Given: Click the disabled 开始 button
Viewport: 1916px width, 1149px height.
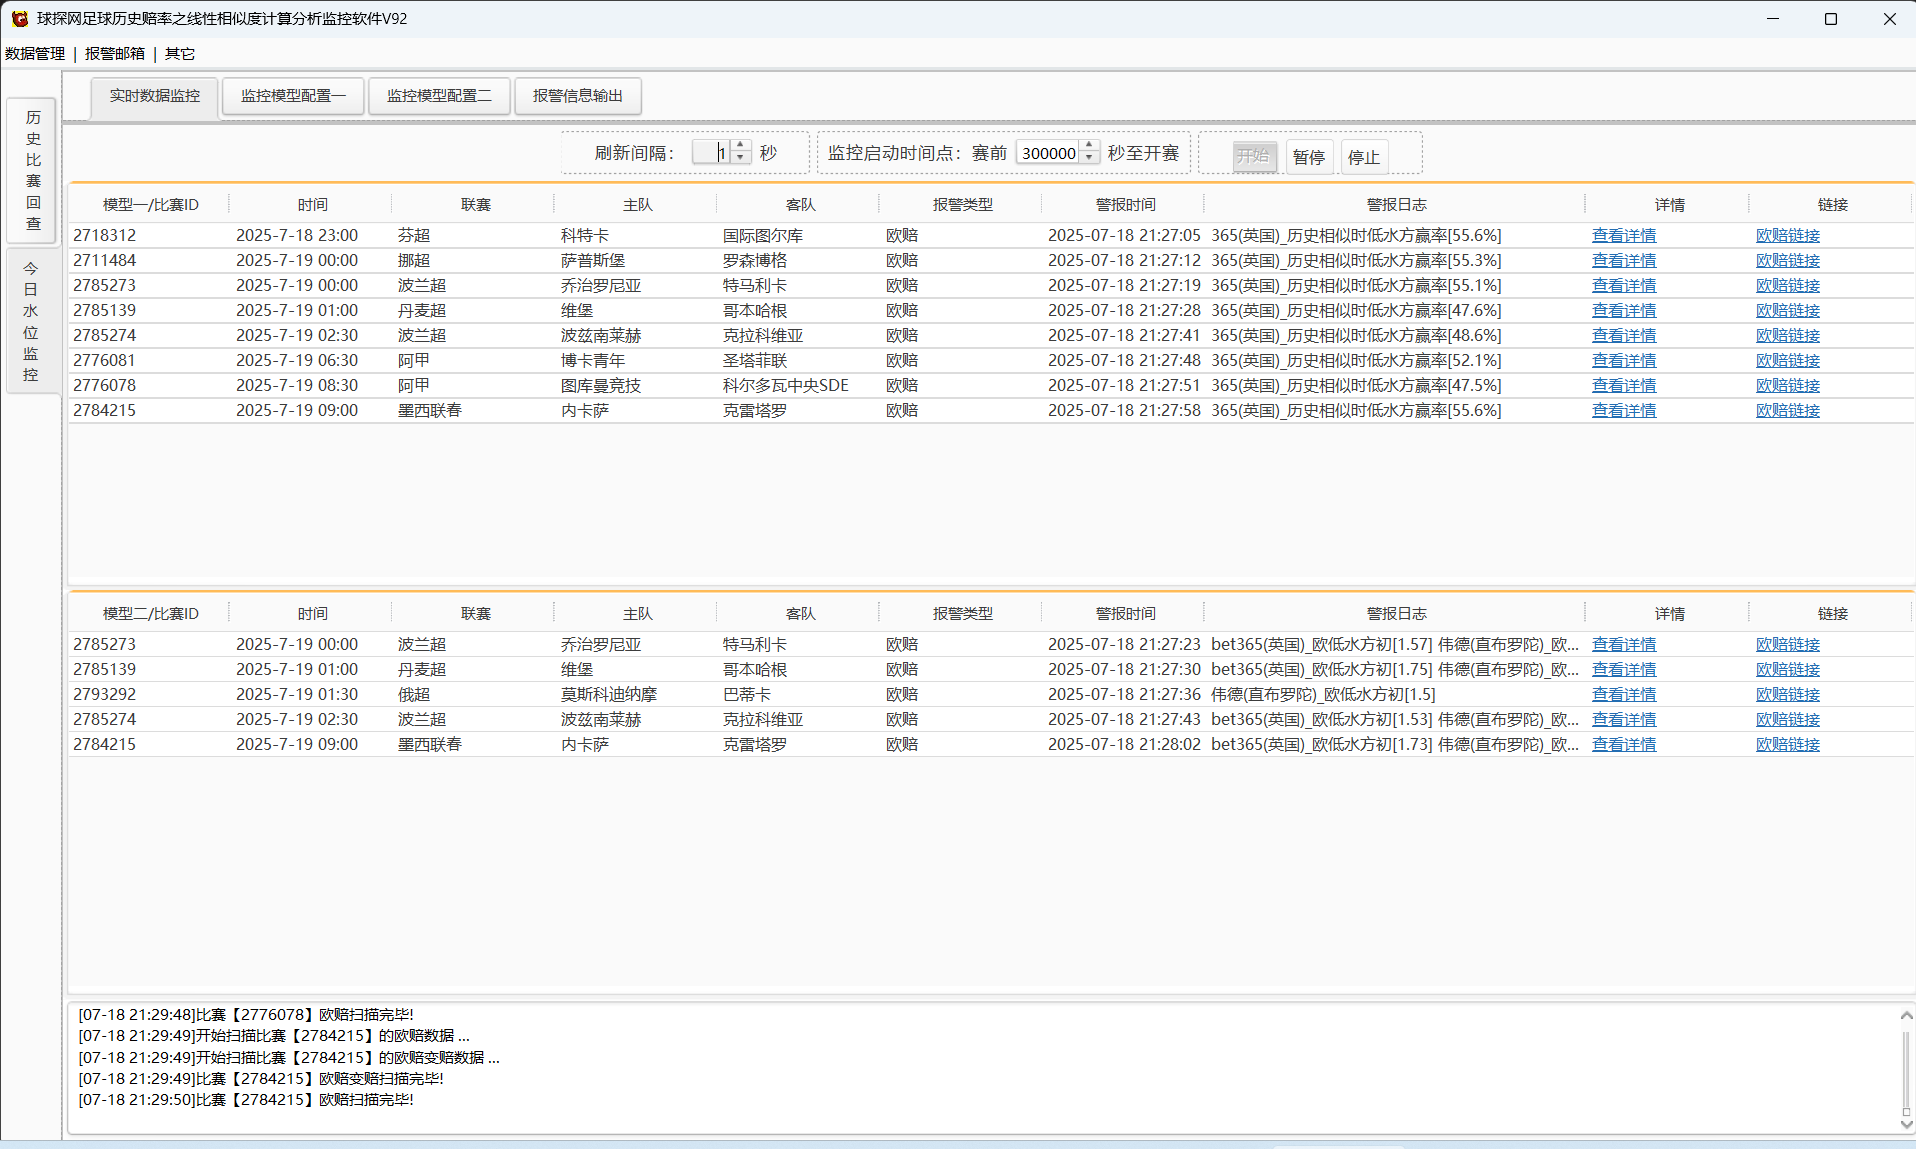Looking at the screenshot, I should [1254, 156].
